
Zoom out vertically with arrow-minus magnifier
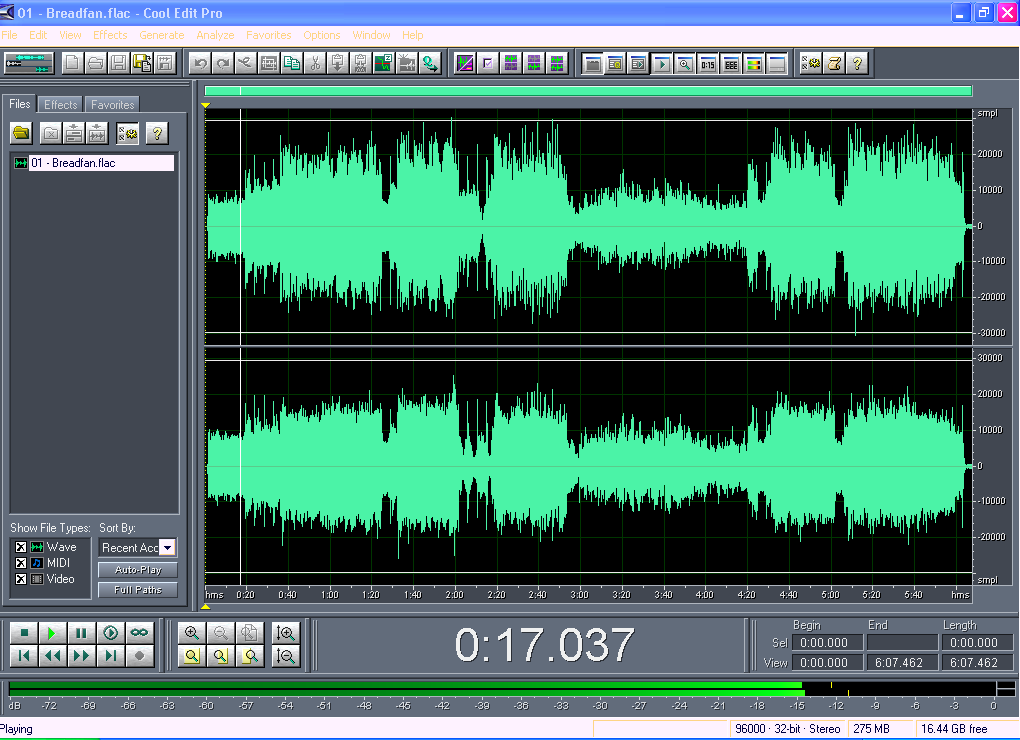pos(286,655)
